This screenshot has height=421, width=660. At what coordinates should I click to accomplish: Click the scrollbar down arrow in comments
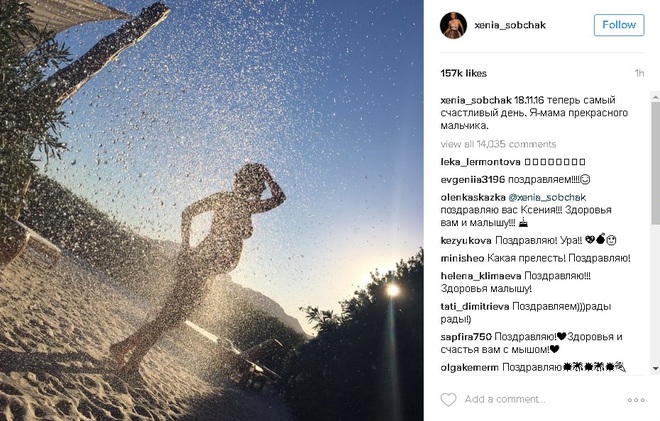click(655, 368)
